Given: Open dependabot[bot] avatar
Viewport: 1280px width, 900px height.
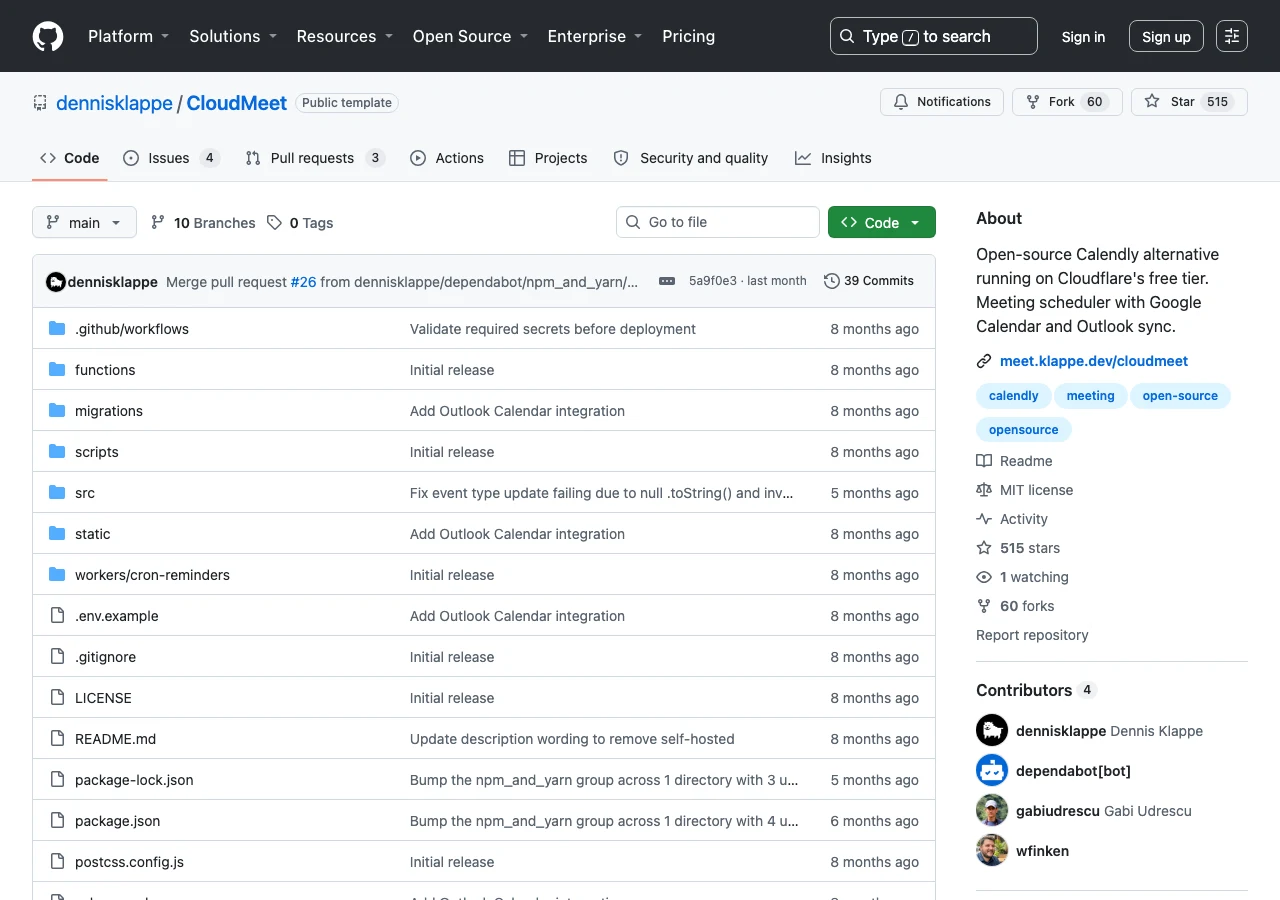Looking at the screenshot, I should pos(992,770).
